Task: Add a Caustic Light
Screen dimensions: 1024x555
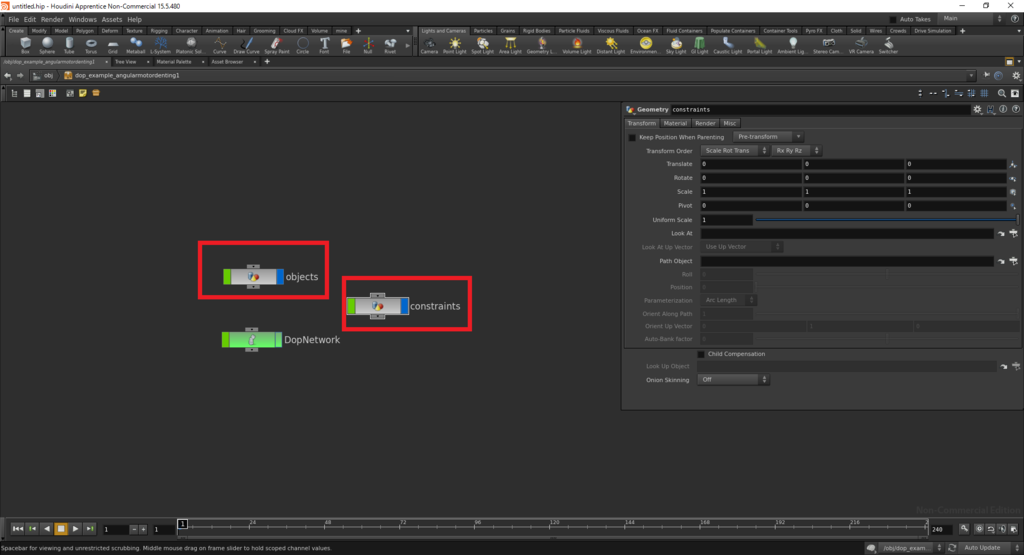Action: (728, 45)
